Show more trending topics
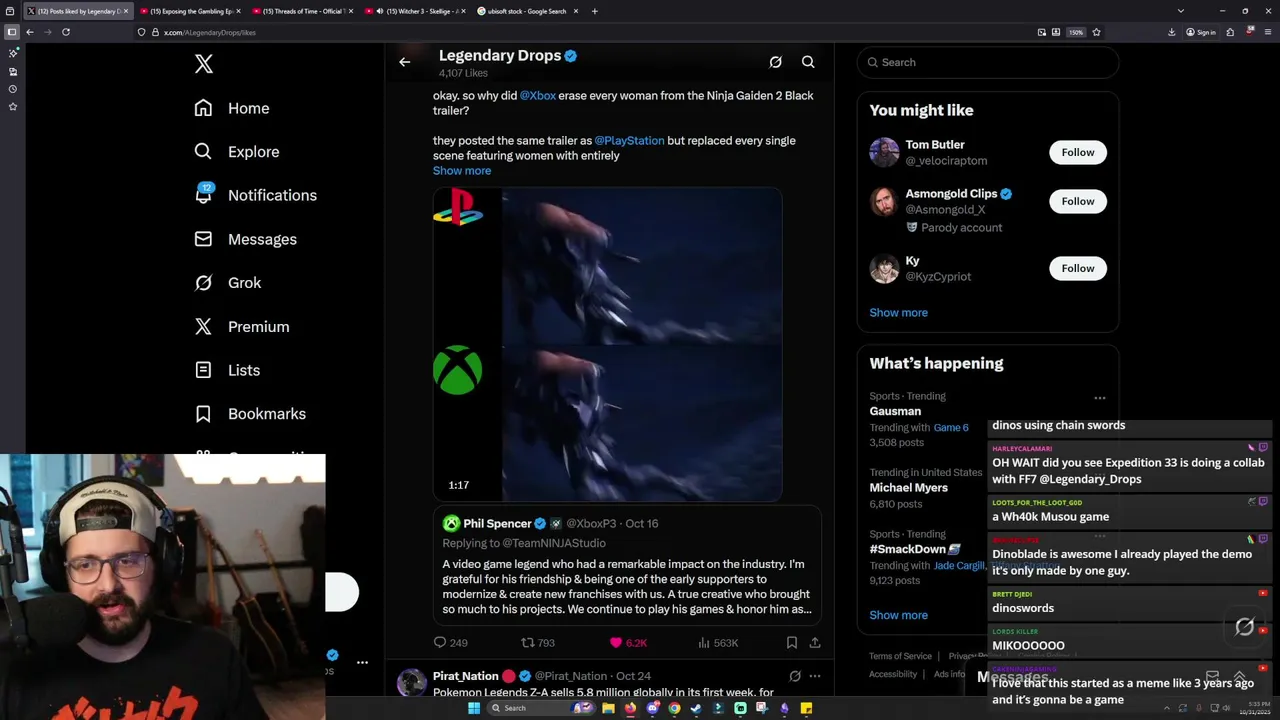The image size is (1280, 720). [x=898, y=616]
